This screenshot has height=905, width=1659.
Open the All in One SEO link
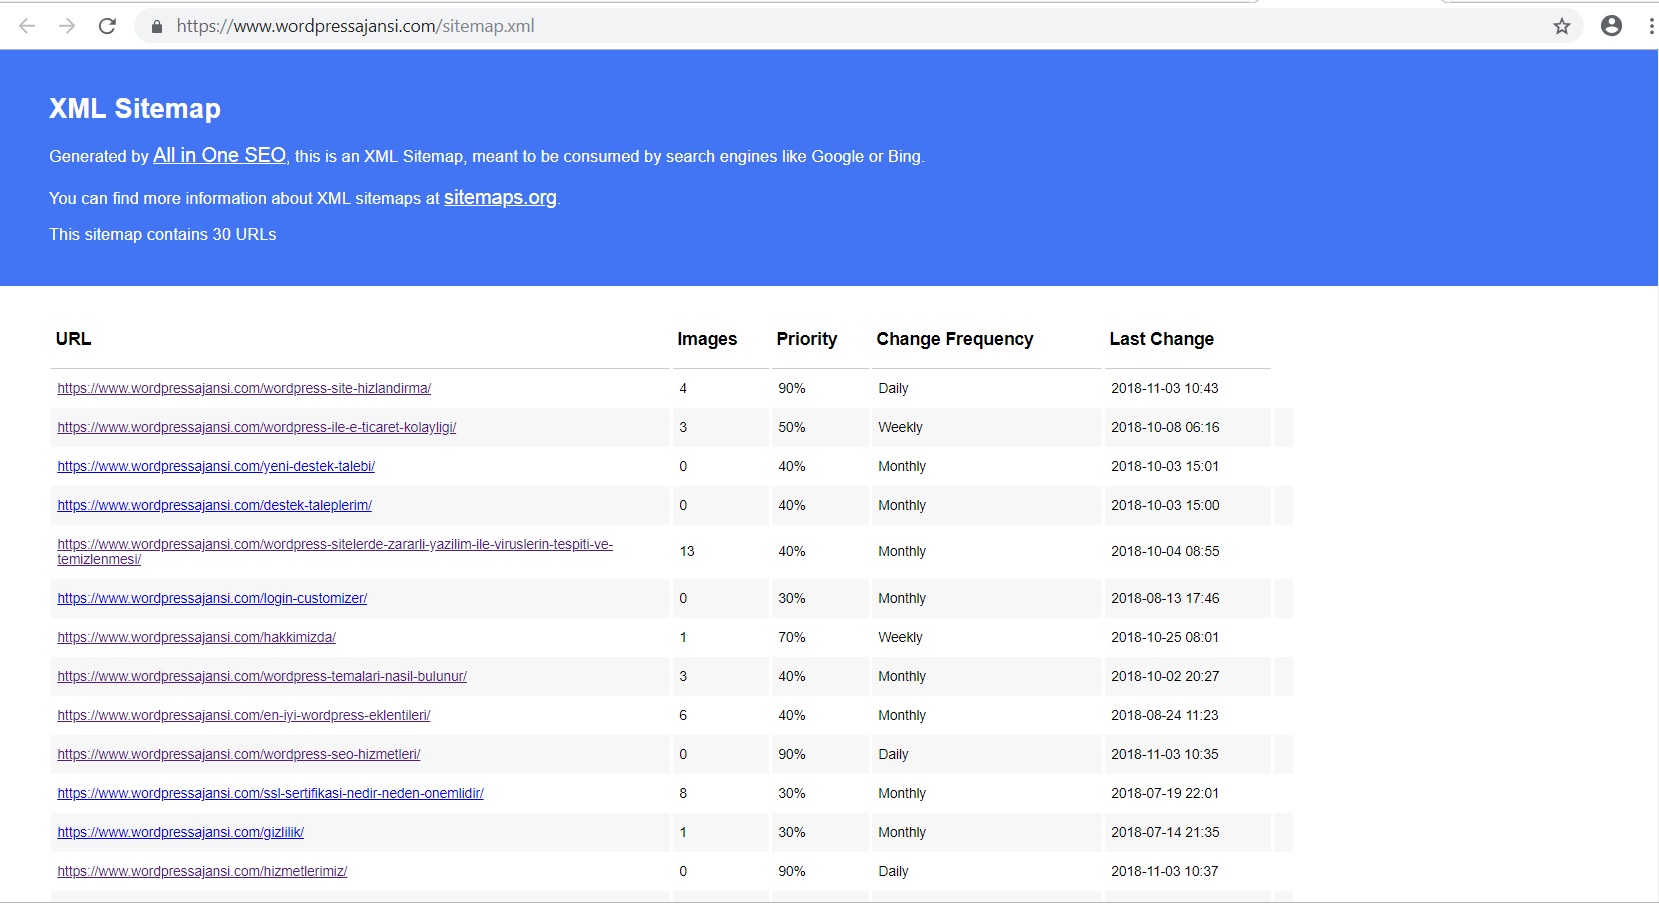(219, 155)
